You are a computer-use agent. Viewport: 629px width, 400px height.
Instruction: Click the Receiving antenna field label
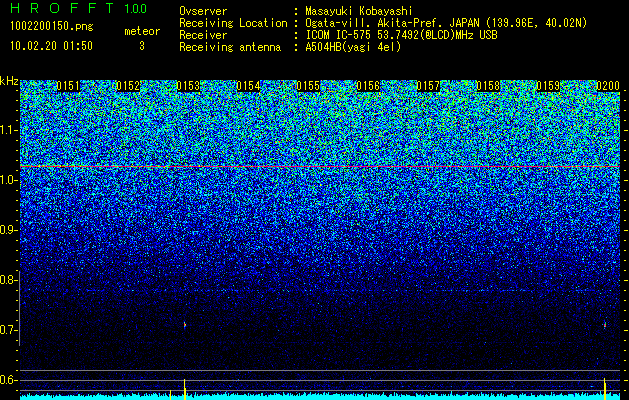(x=230, y=47)
